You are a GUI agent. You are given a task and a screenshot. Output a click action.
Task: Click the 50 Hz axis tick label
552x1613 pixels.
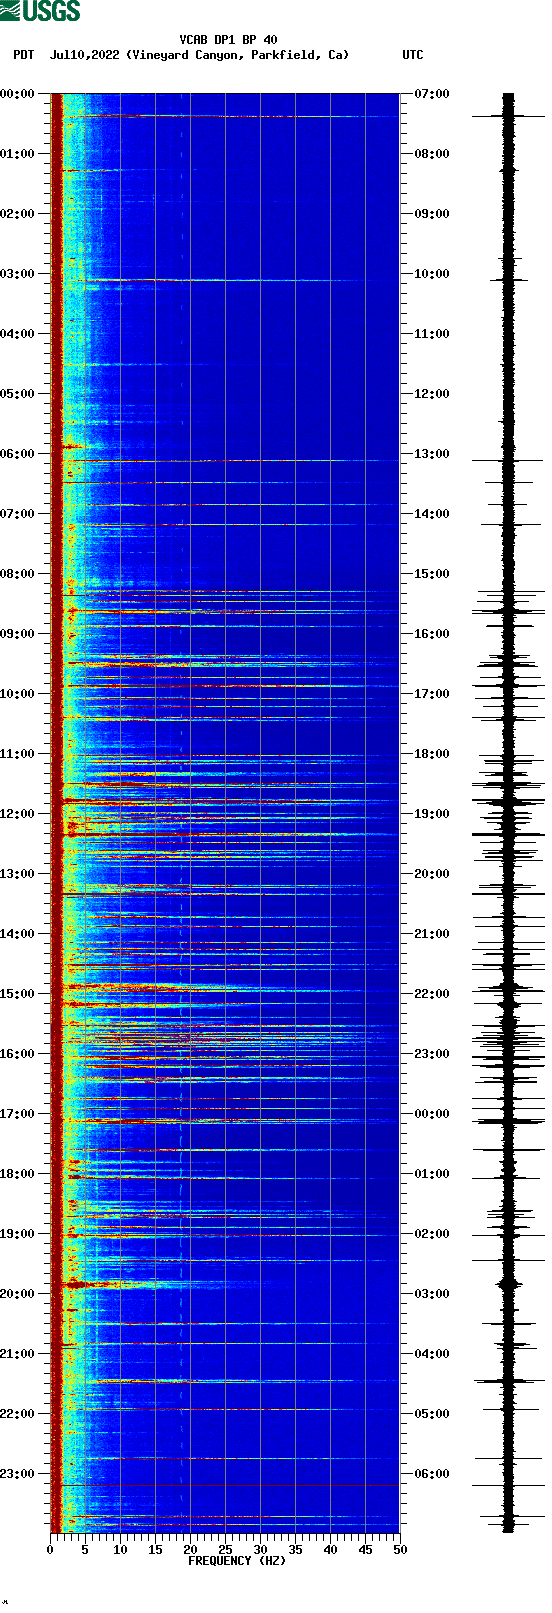tap(400, 1550)
